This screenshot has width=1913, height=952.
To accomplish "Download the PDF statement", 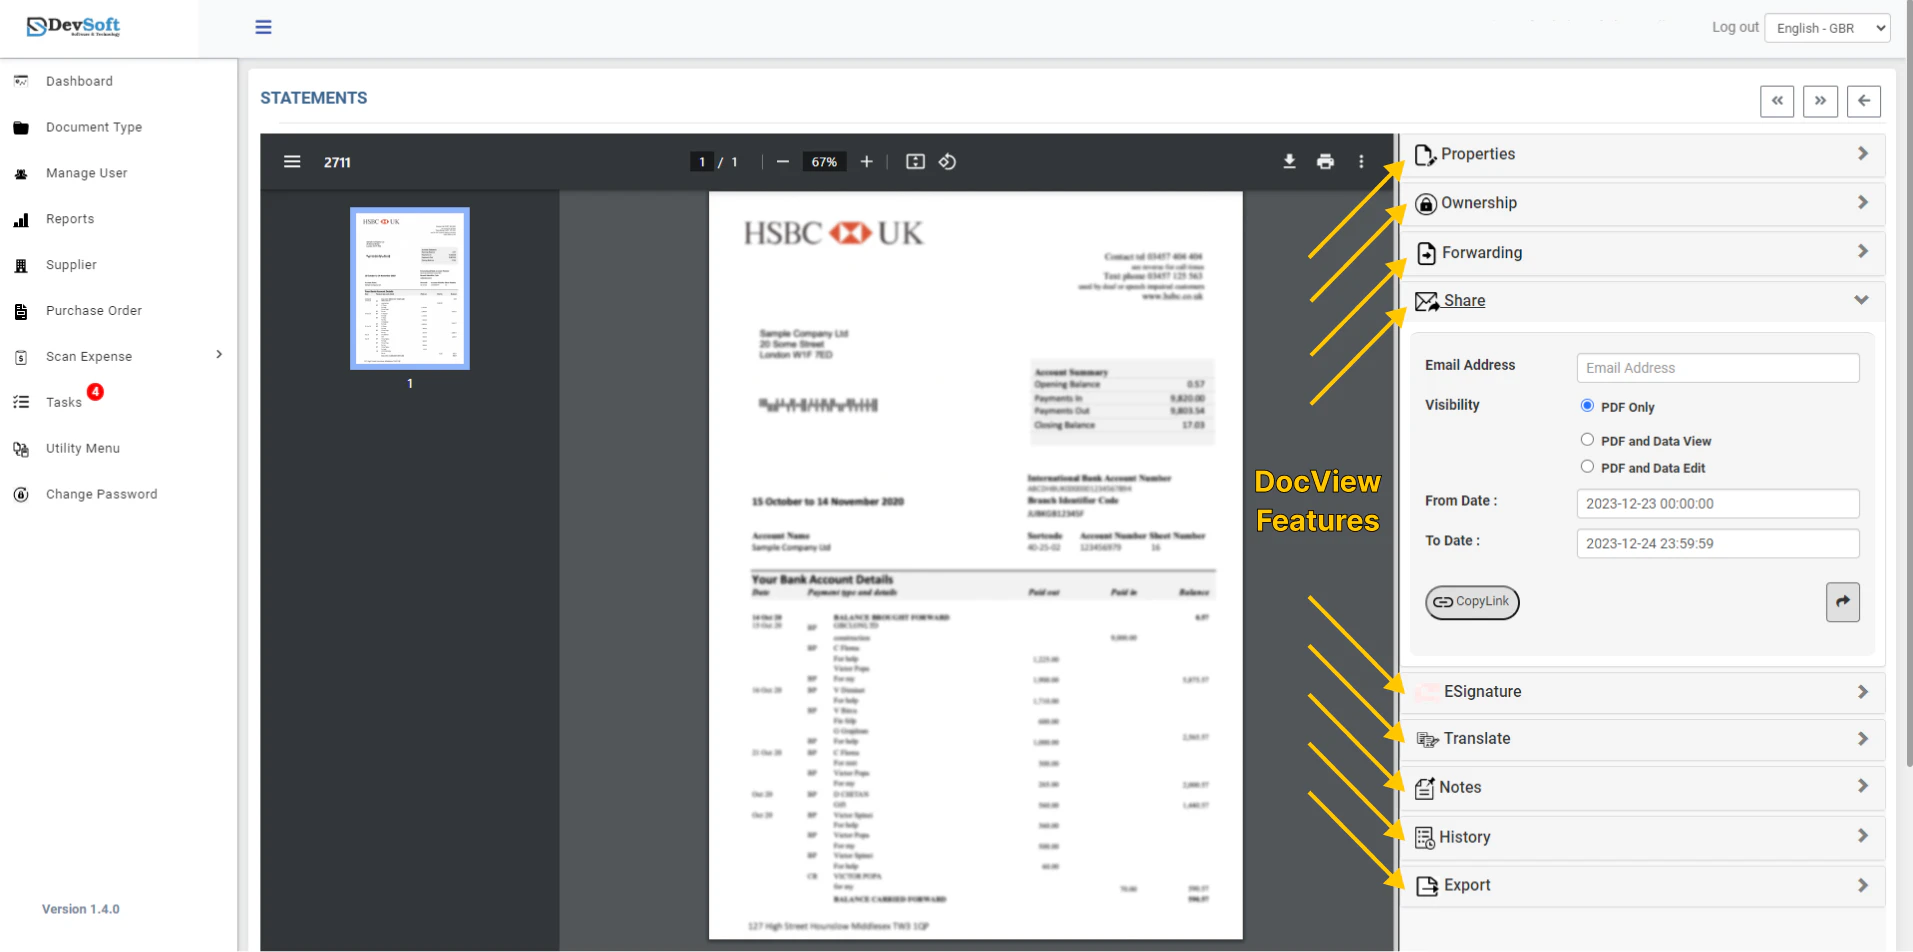I will [x=1289, y=161].
